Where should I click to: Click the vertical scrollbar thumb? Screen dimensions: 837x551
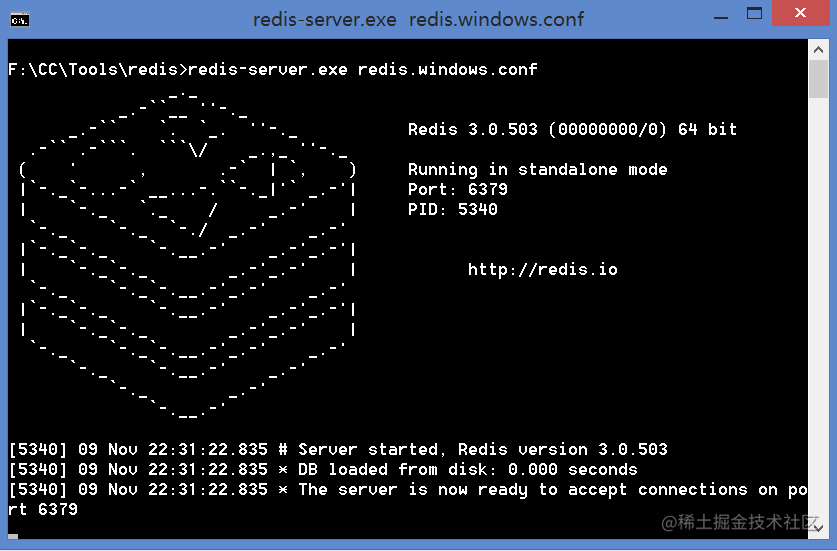818,79
